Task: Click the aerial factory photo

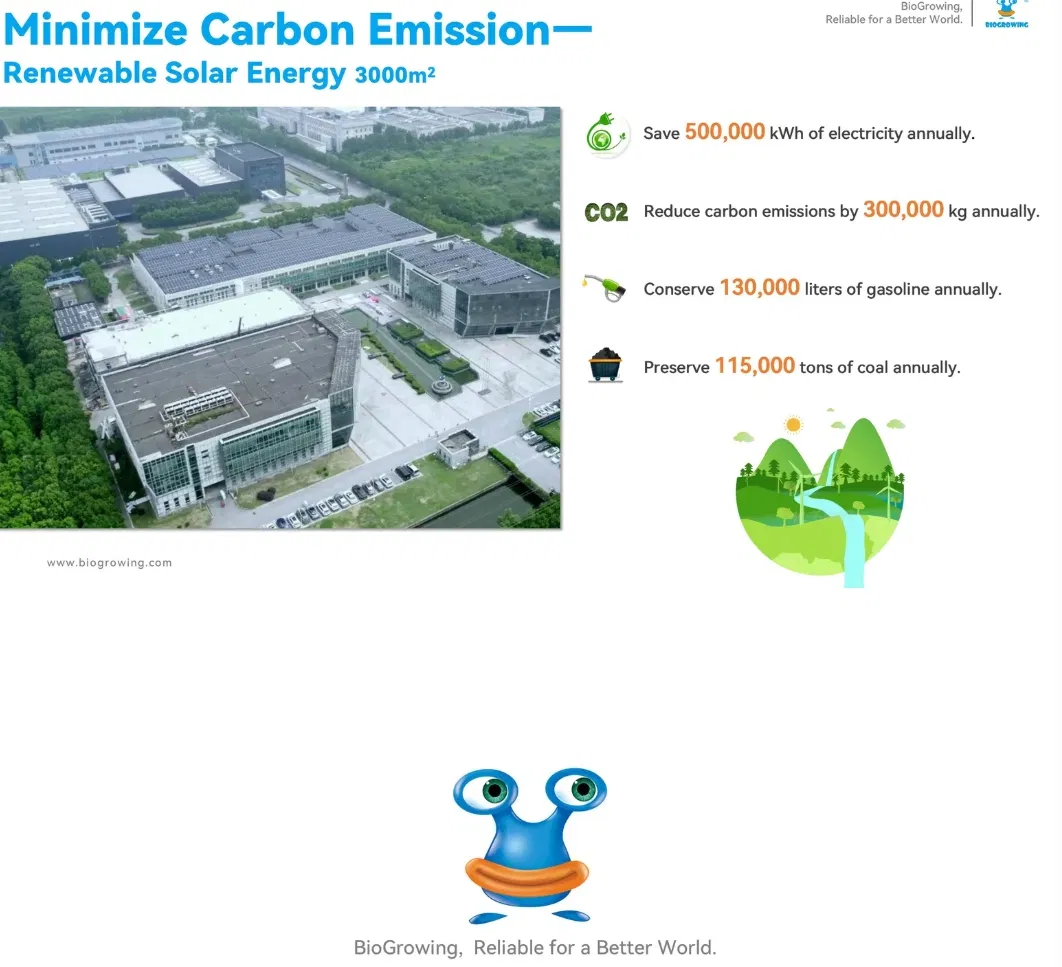Action: click(280, 317)
